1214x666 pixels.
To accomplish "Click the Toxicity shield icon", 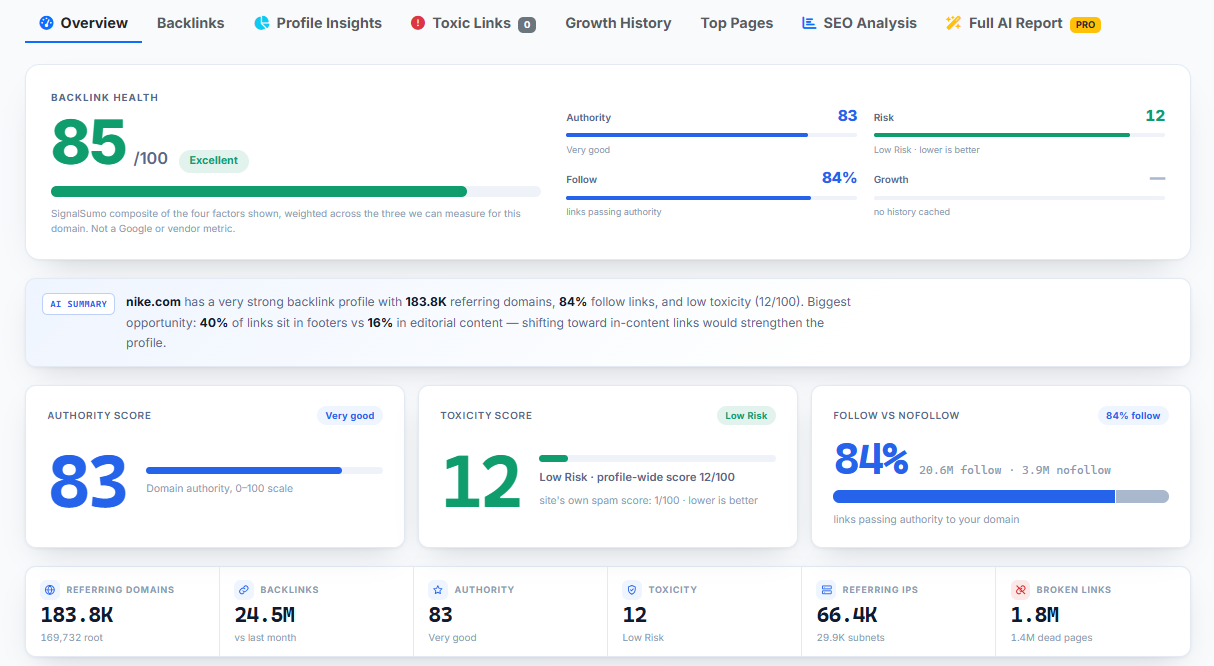I will (632, 590).
